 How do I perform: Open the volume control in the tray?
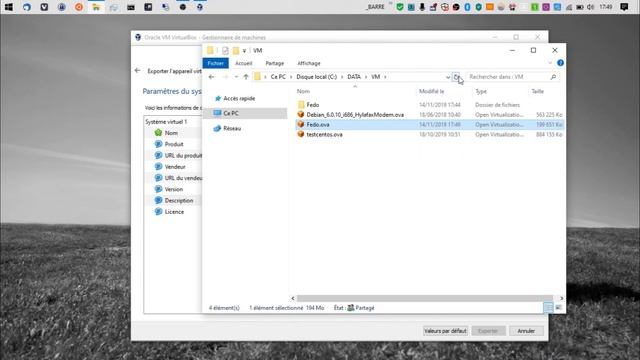(590, 7)
